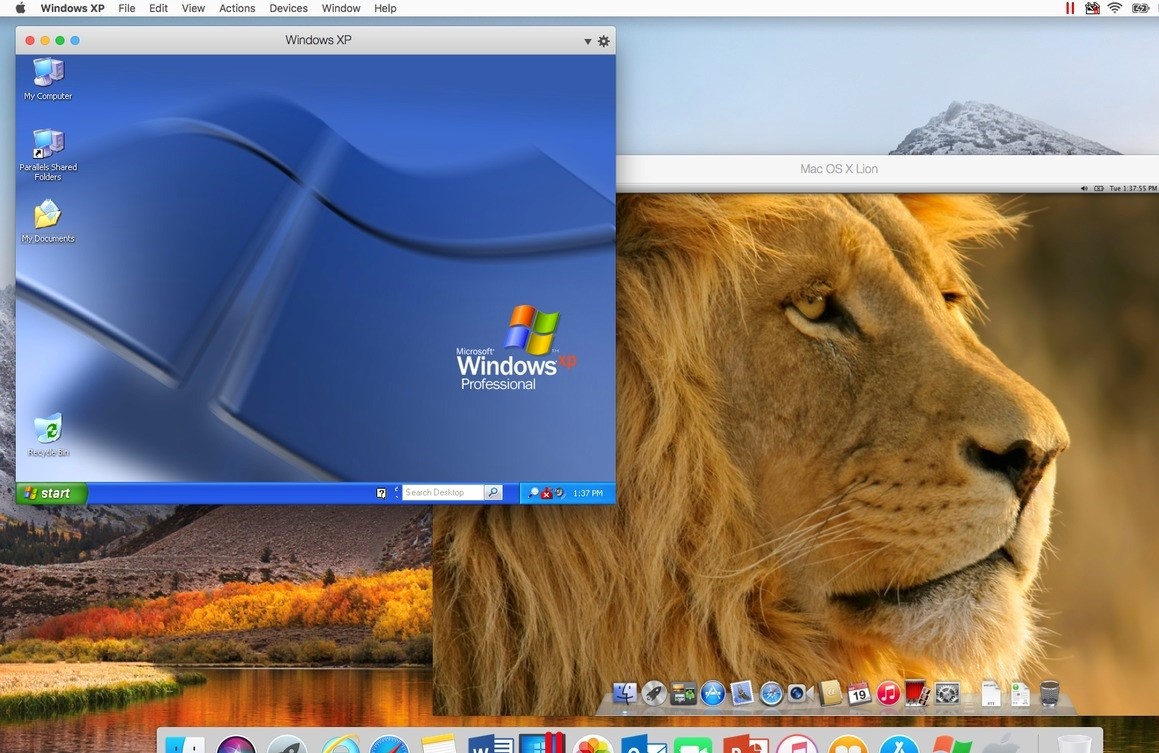The image size is (1159, 753).
Task: Open the gear settings icon in Windows XP title bar
Action: pyautogui.click(x=604, y=41)
